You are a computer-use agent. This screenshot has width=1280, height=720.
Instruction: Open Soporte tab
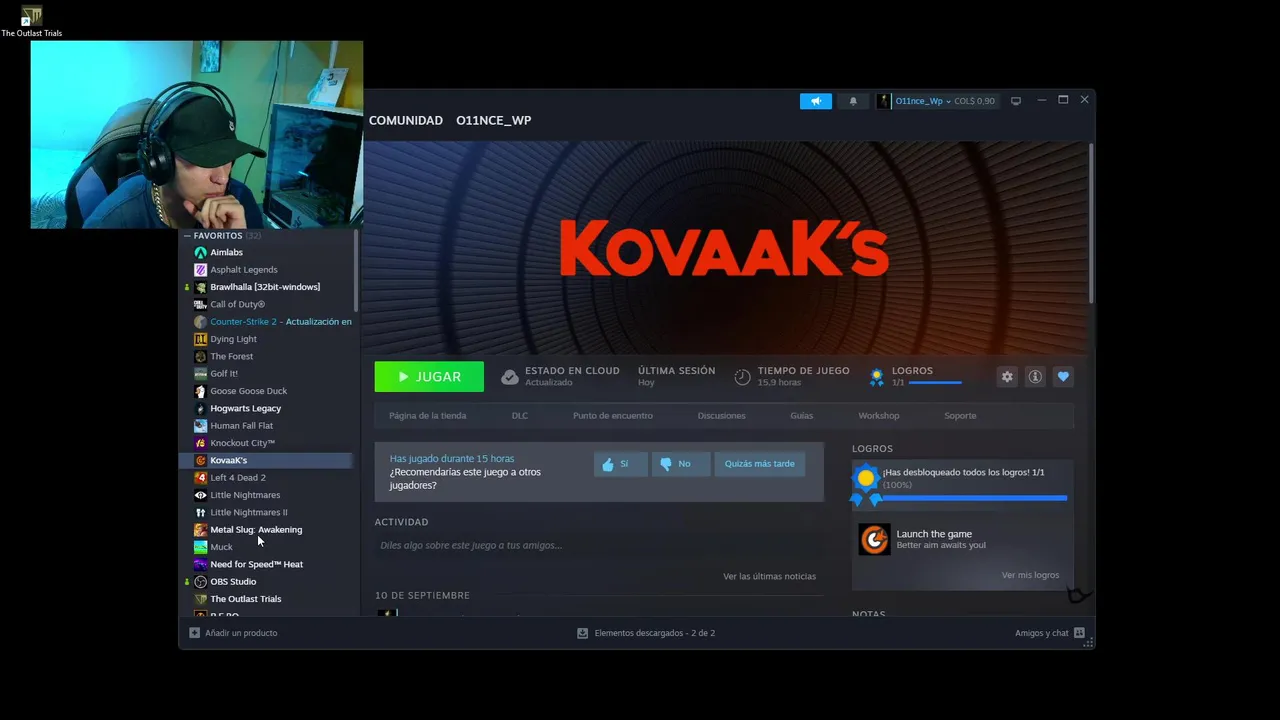(x=960, y=416)
